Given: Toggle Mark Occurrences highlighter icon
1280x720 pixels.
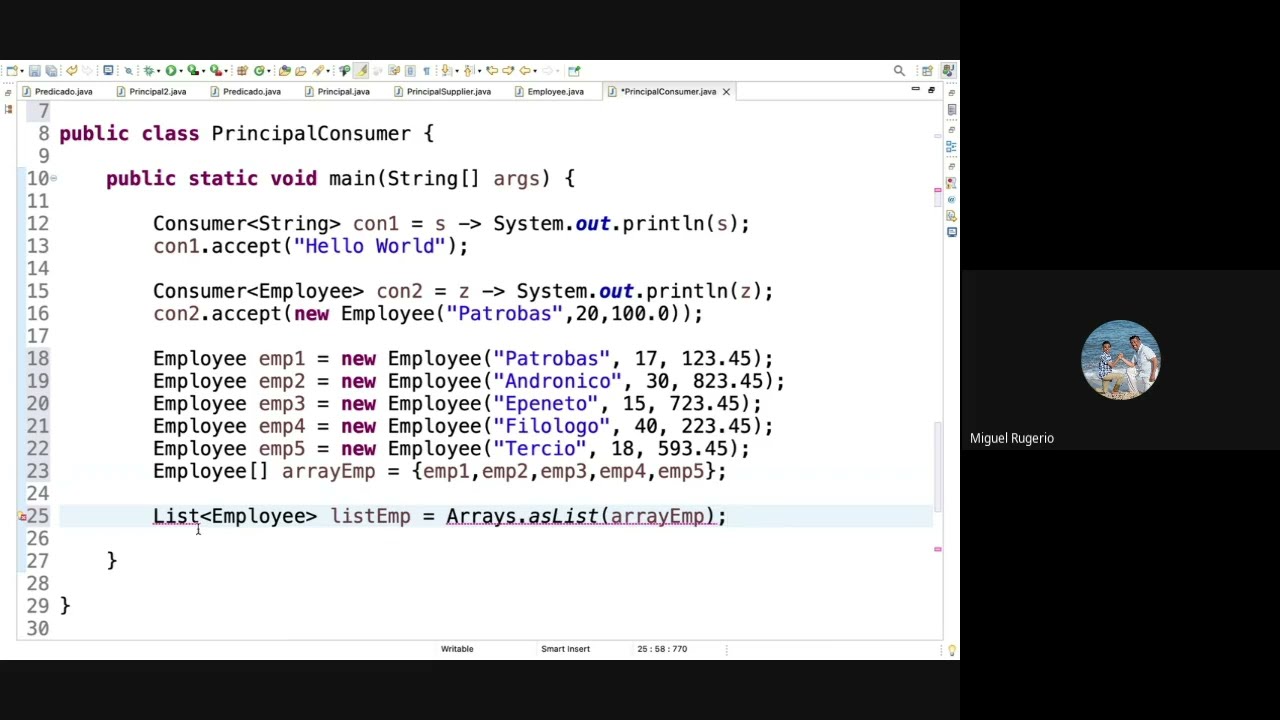Looking at the screenshot, I should (x=360, y=71).
